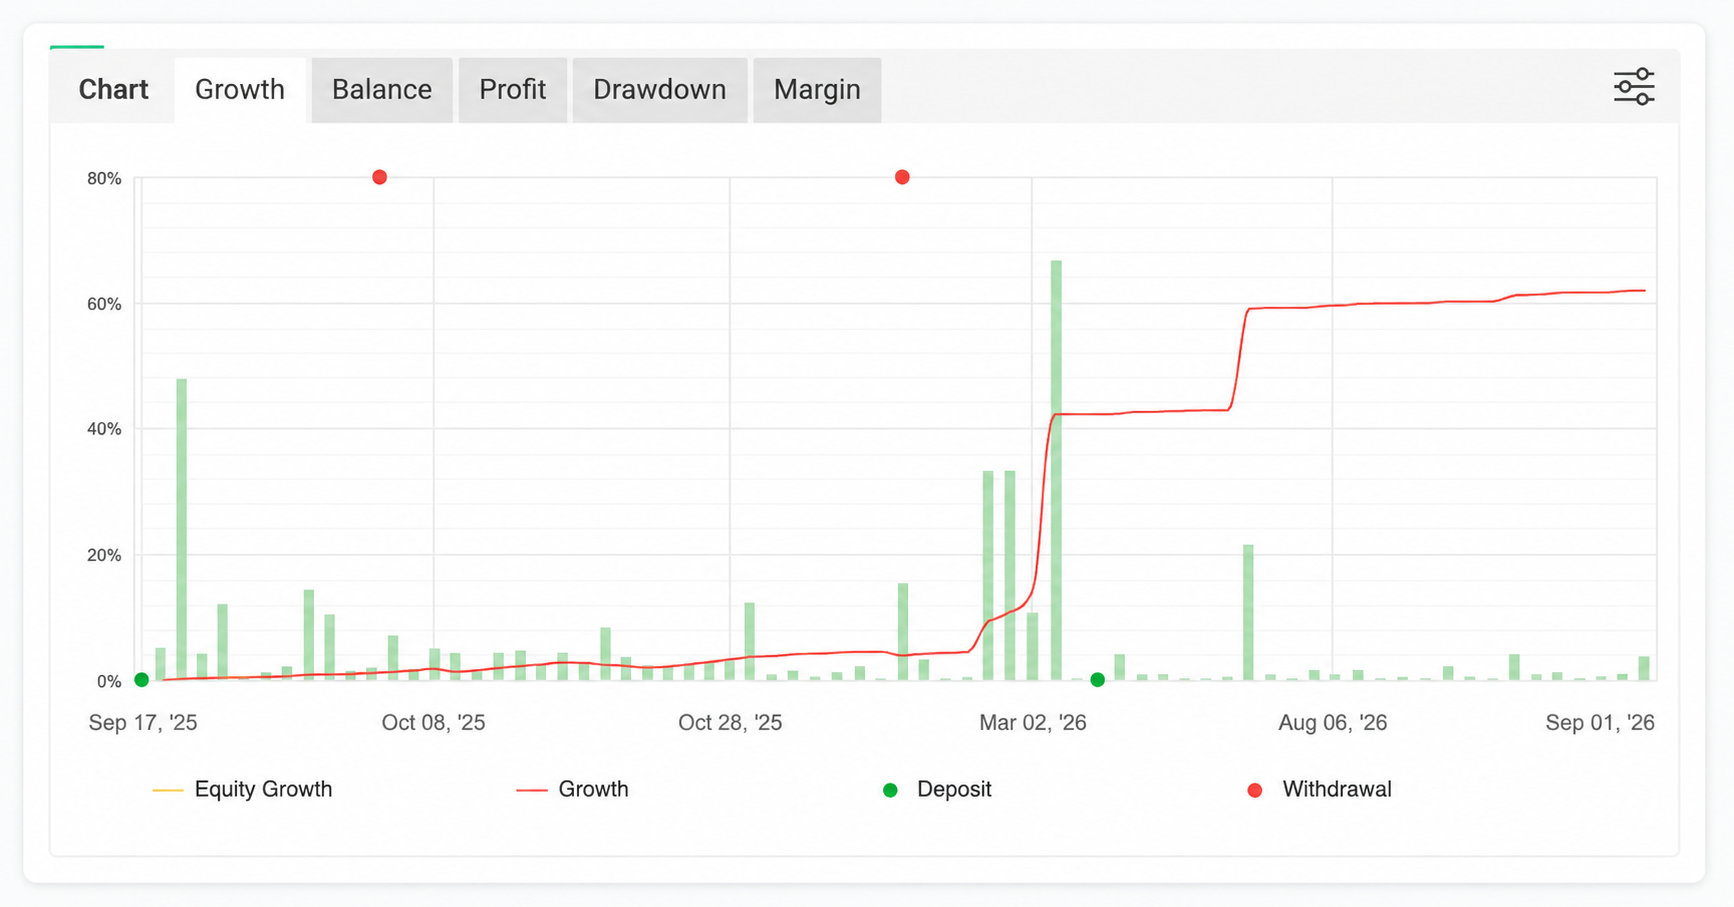Click the 'Sep 01, '26' axis label

[x=1600, y=723]
